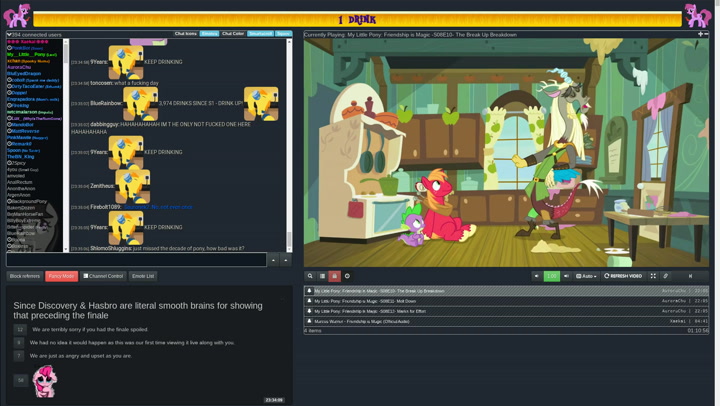Enter fullscreen video mode
The width and height of the screenshot is (720, 406).
(x=653, y=276)
